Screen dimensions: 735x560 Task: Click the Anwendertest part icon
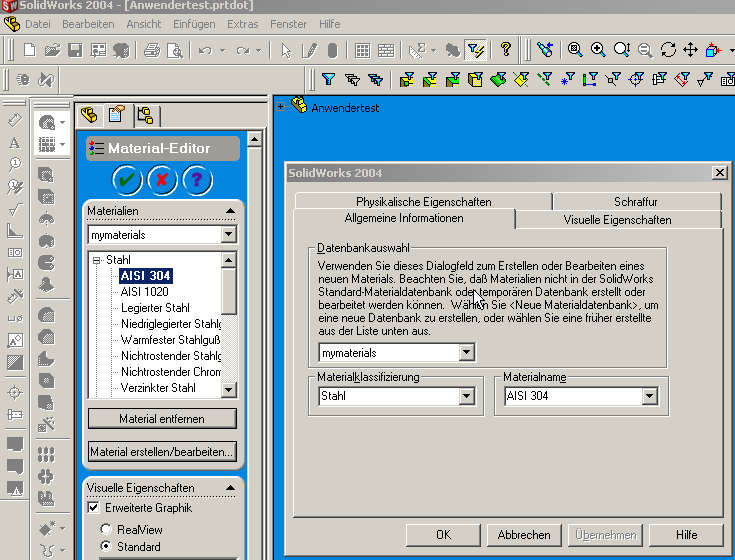coord(299,105)
